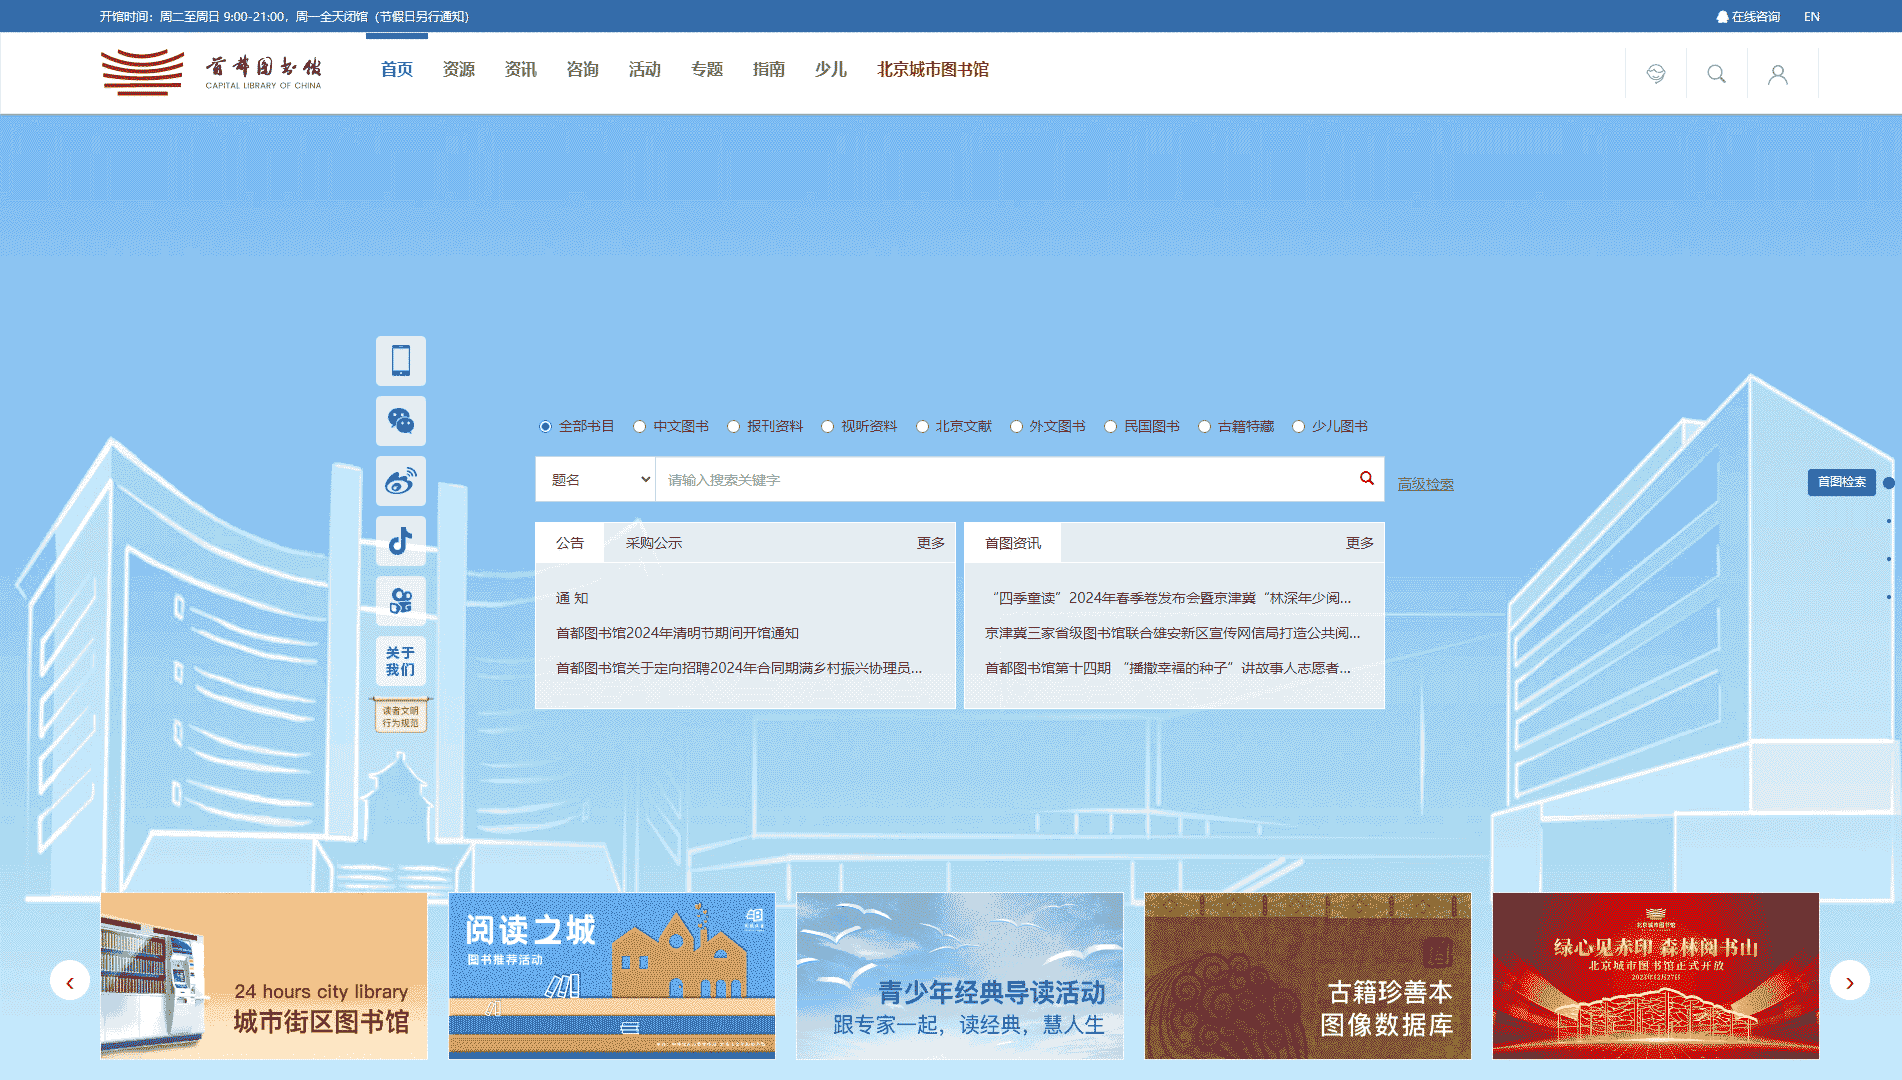This screenshot has height=1080, width=1902.
Task: Open the Douyin TikTok sidebar icon
Action: (x=401, y=541)
